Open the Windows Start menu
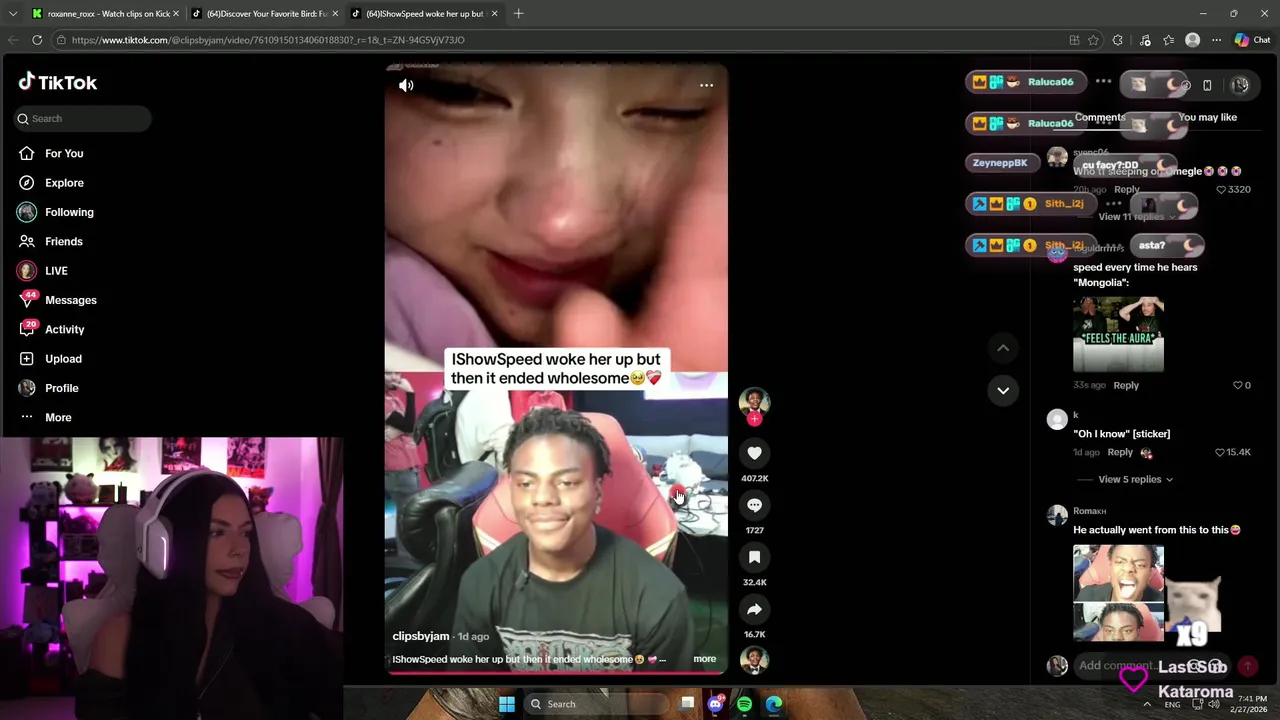The image size is (1280, 720). pyautogui.click(x=507, y=704)
